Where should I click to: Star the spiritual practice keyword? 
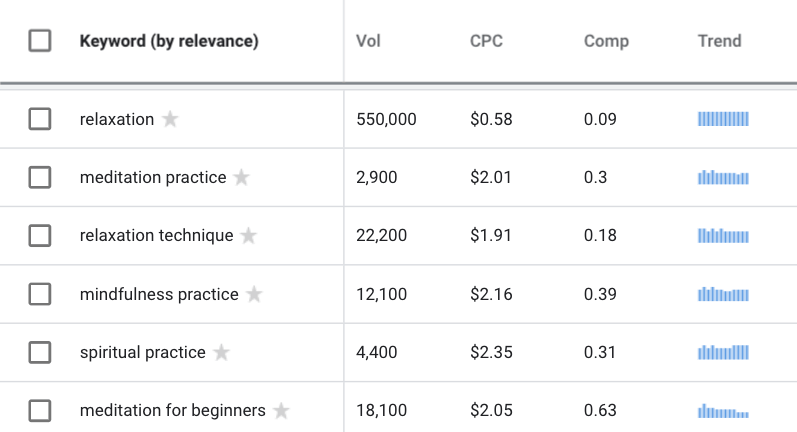coord(221,352)
